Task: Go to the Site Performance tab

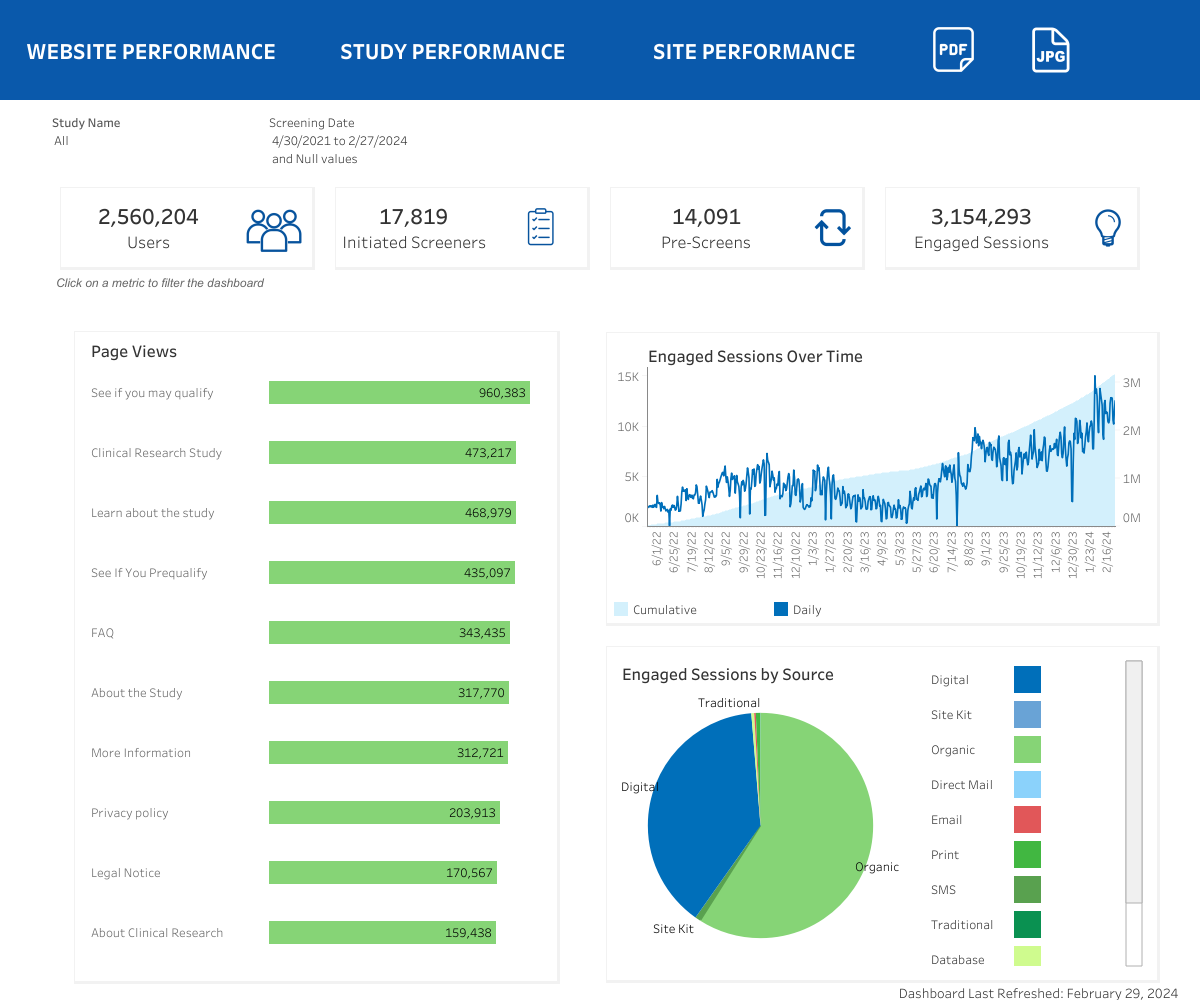Action: pyautogui.click(x=754, y=52)
